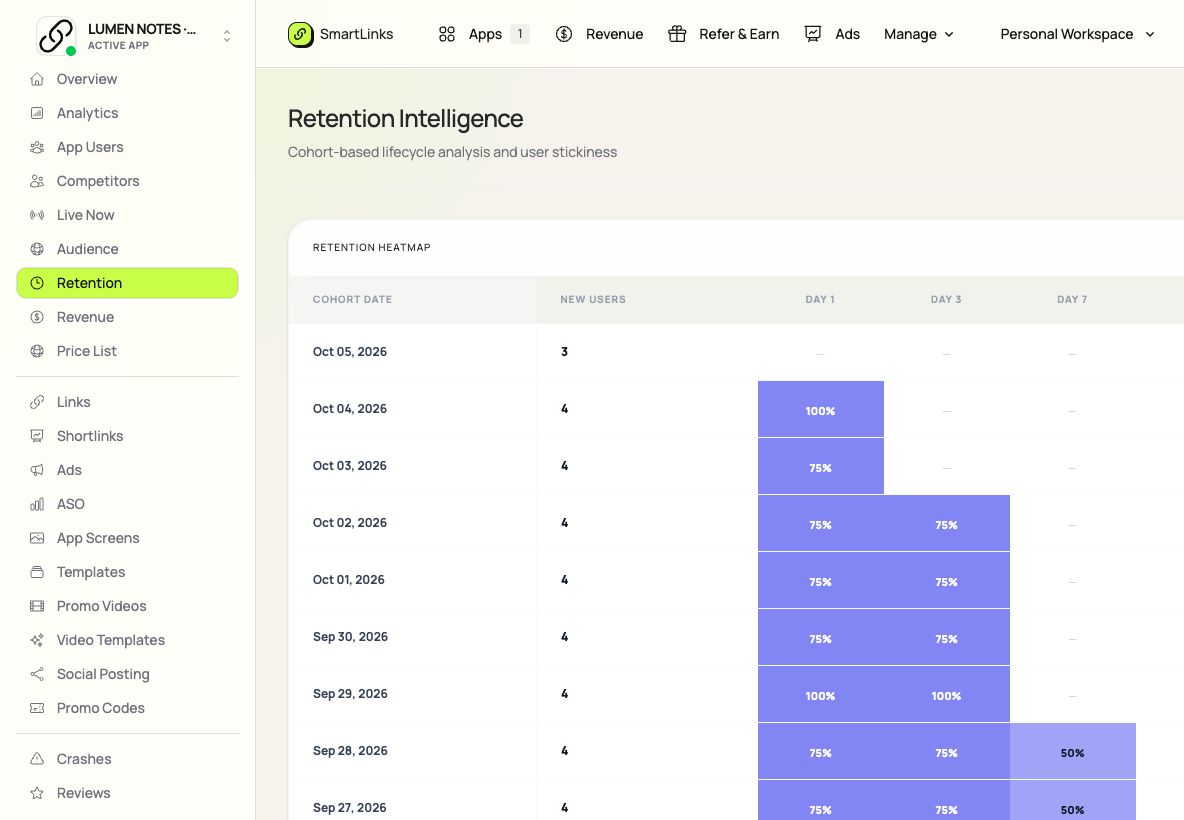Click the New Users column header
The image size is (1184, 820).
coord(593,299)
